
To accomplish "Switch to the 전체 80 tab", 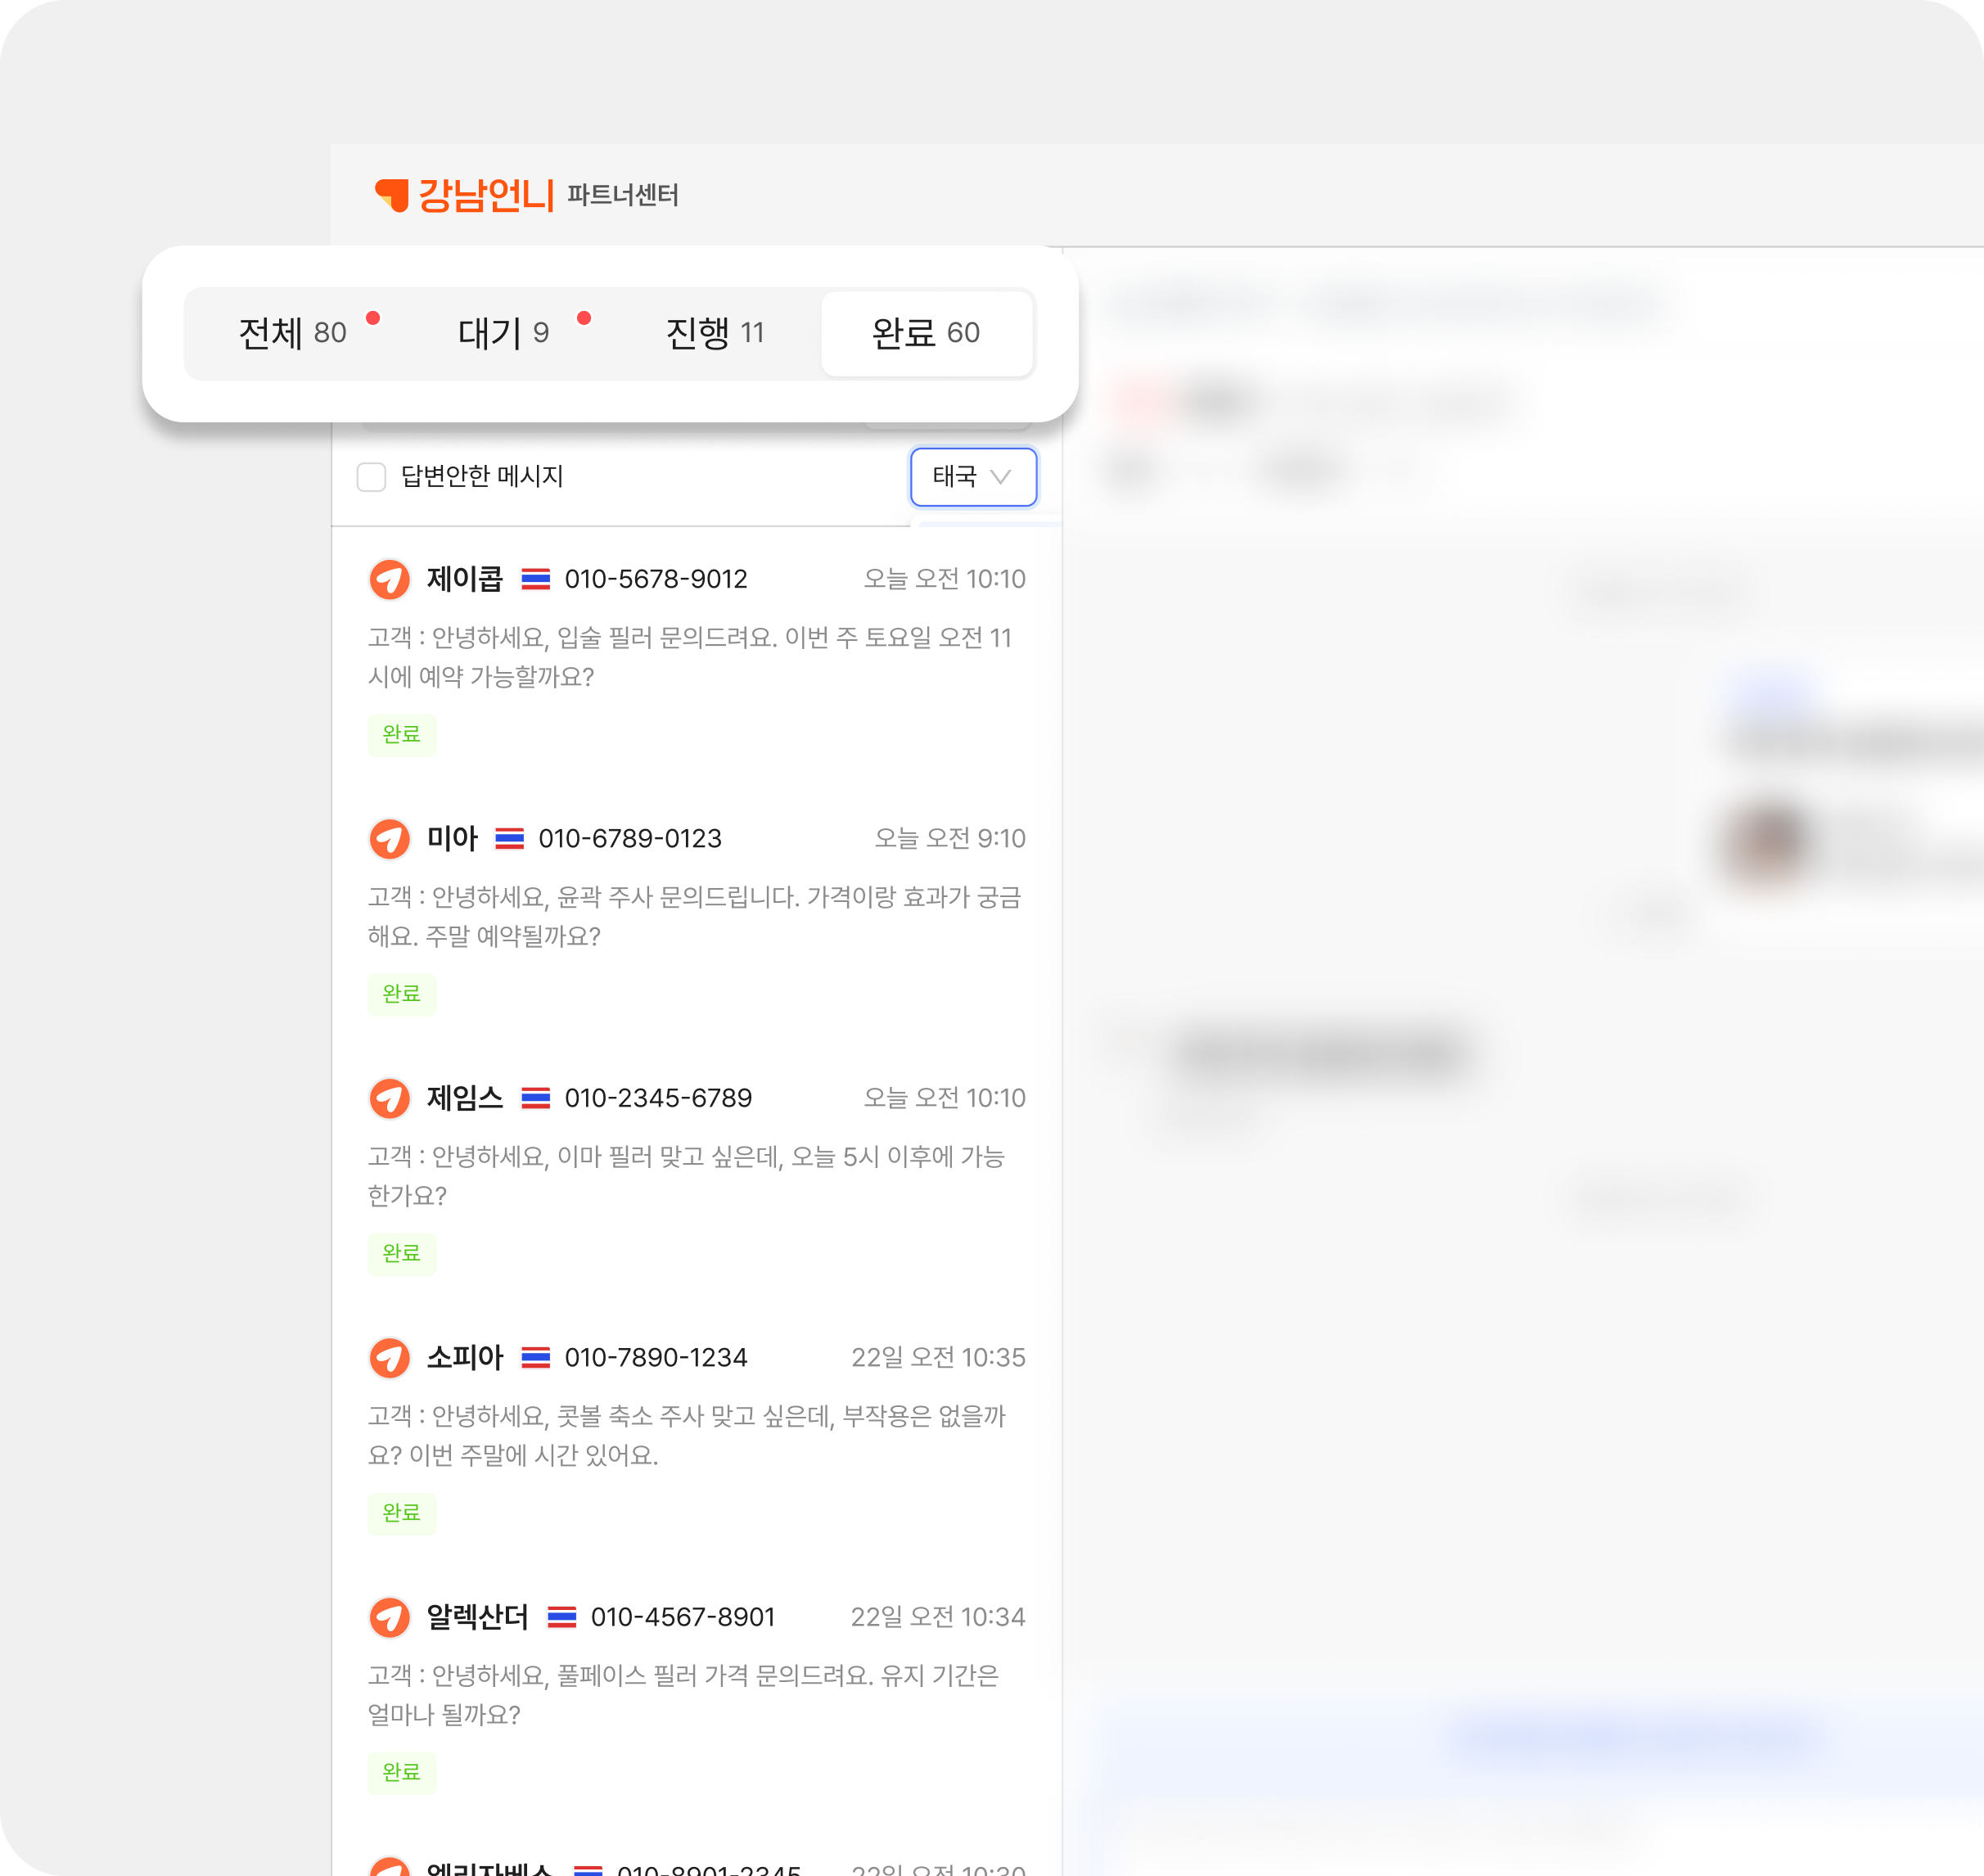I will click(292, 333).
